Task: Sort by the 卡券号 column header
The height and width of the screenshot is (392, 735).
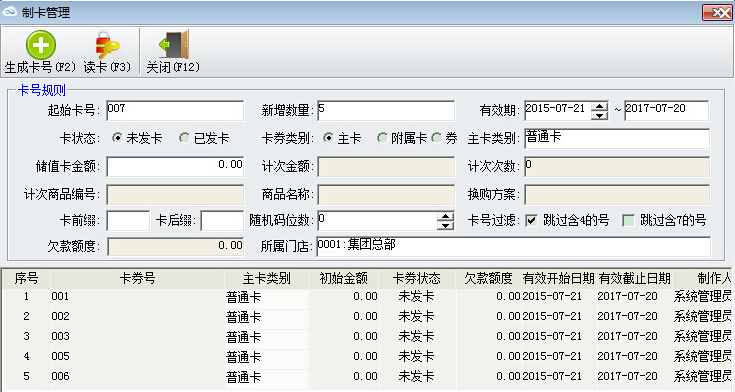Action: pos(137,279)
